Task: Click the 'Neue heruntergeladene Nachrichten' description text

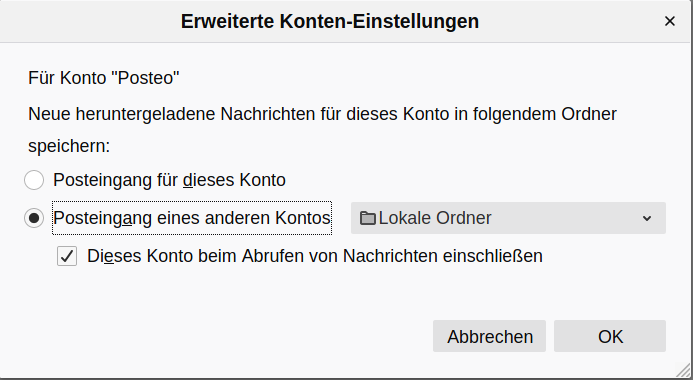Action: tap(322, 114)
